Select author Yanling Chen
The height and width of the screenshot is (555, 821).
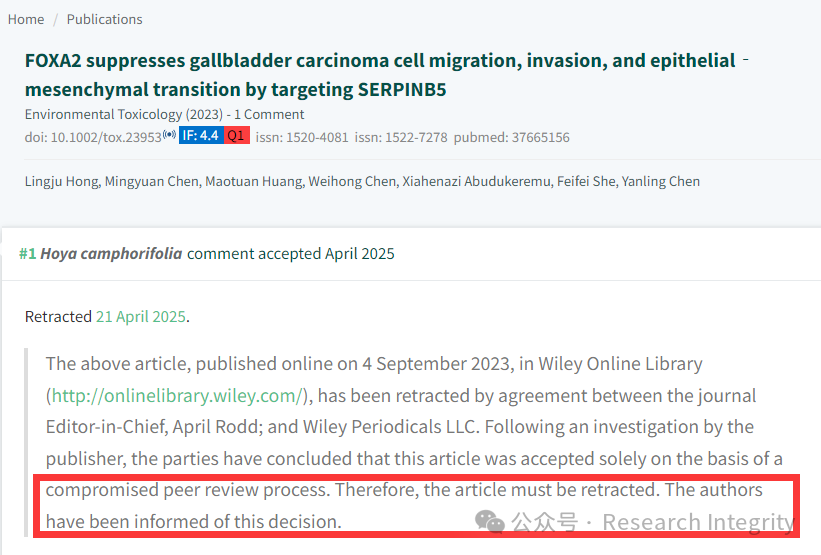pos(661,181)
